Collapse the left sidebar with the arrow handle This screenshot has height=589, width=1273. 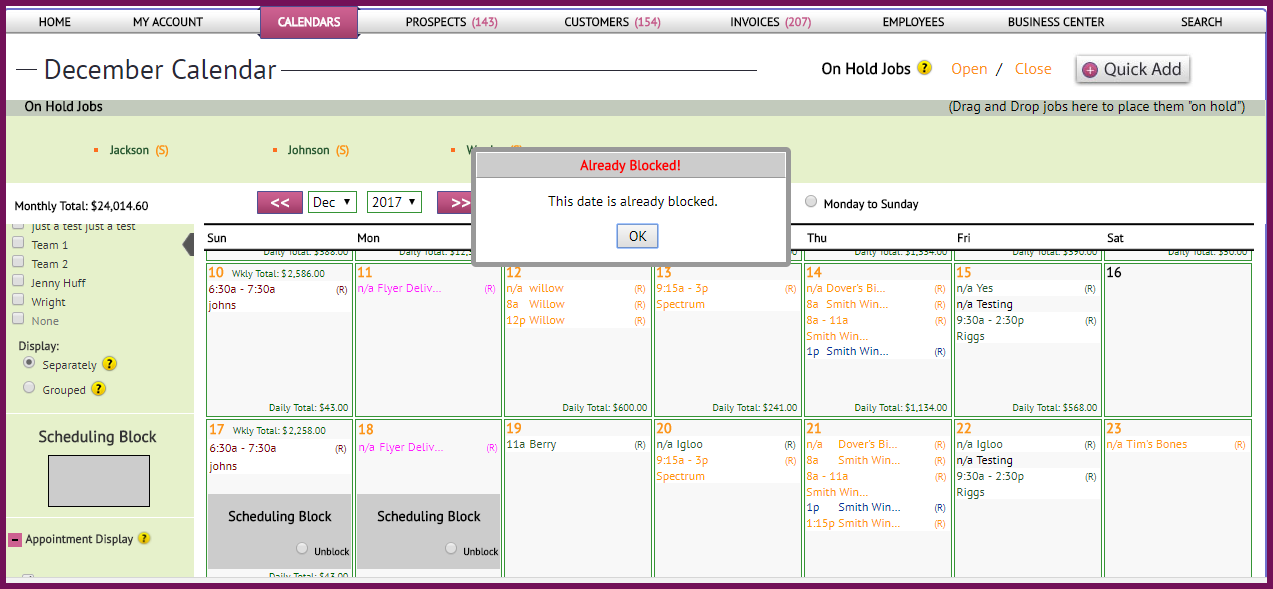188,245
